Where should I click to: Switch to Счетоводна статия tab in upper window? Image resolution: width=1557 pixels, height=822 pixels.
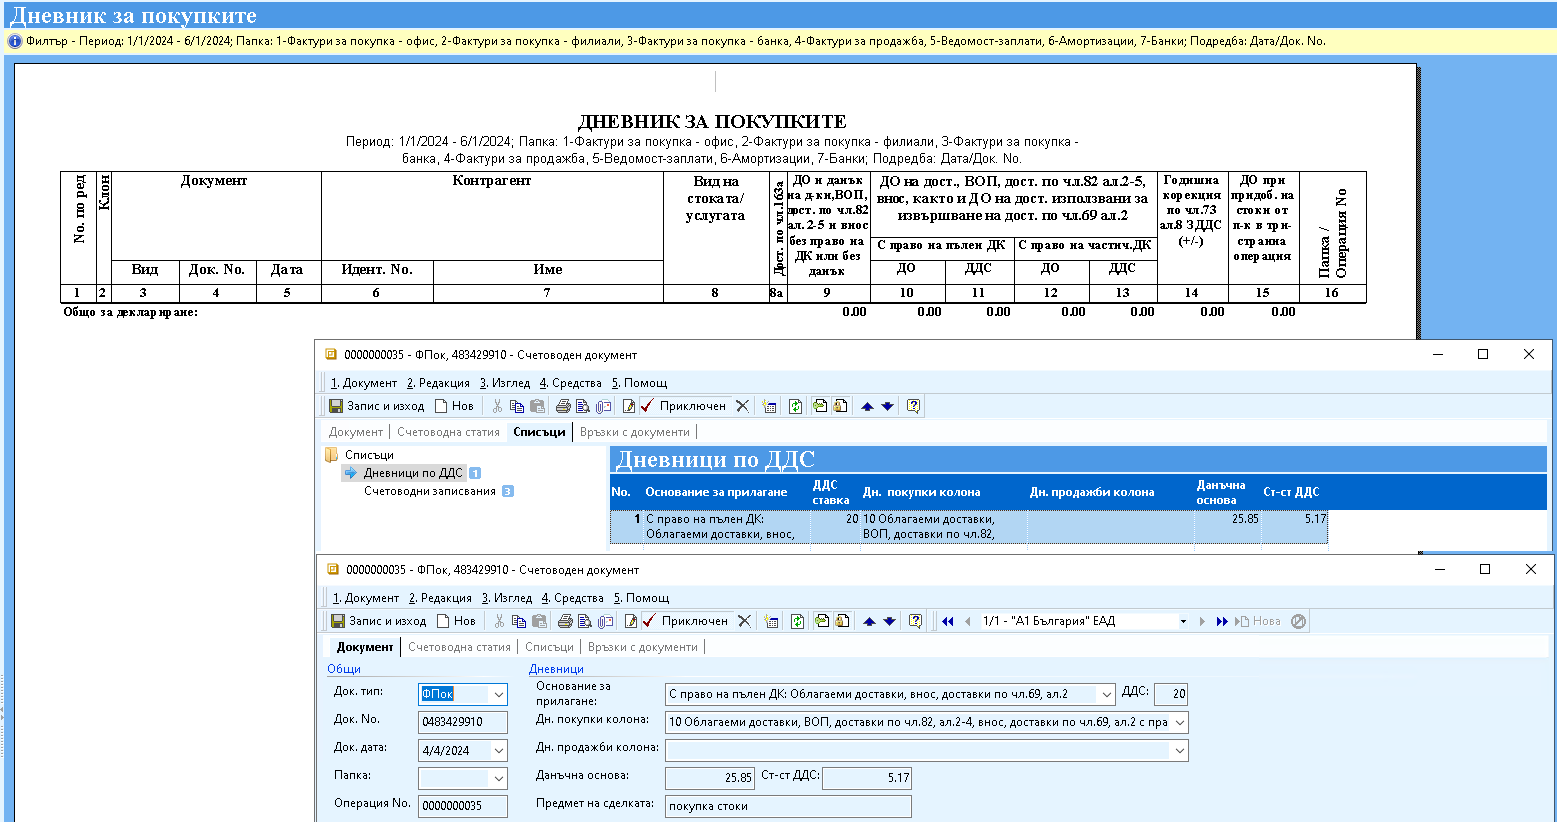click(448, 432)
